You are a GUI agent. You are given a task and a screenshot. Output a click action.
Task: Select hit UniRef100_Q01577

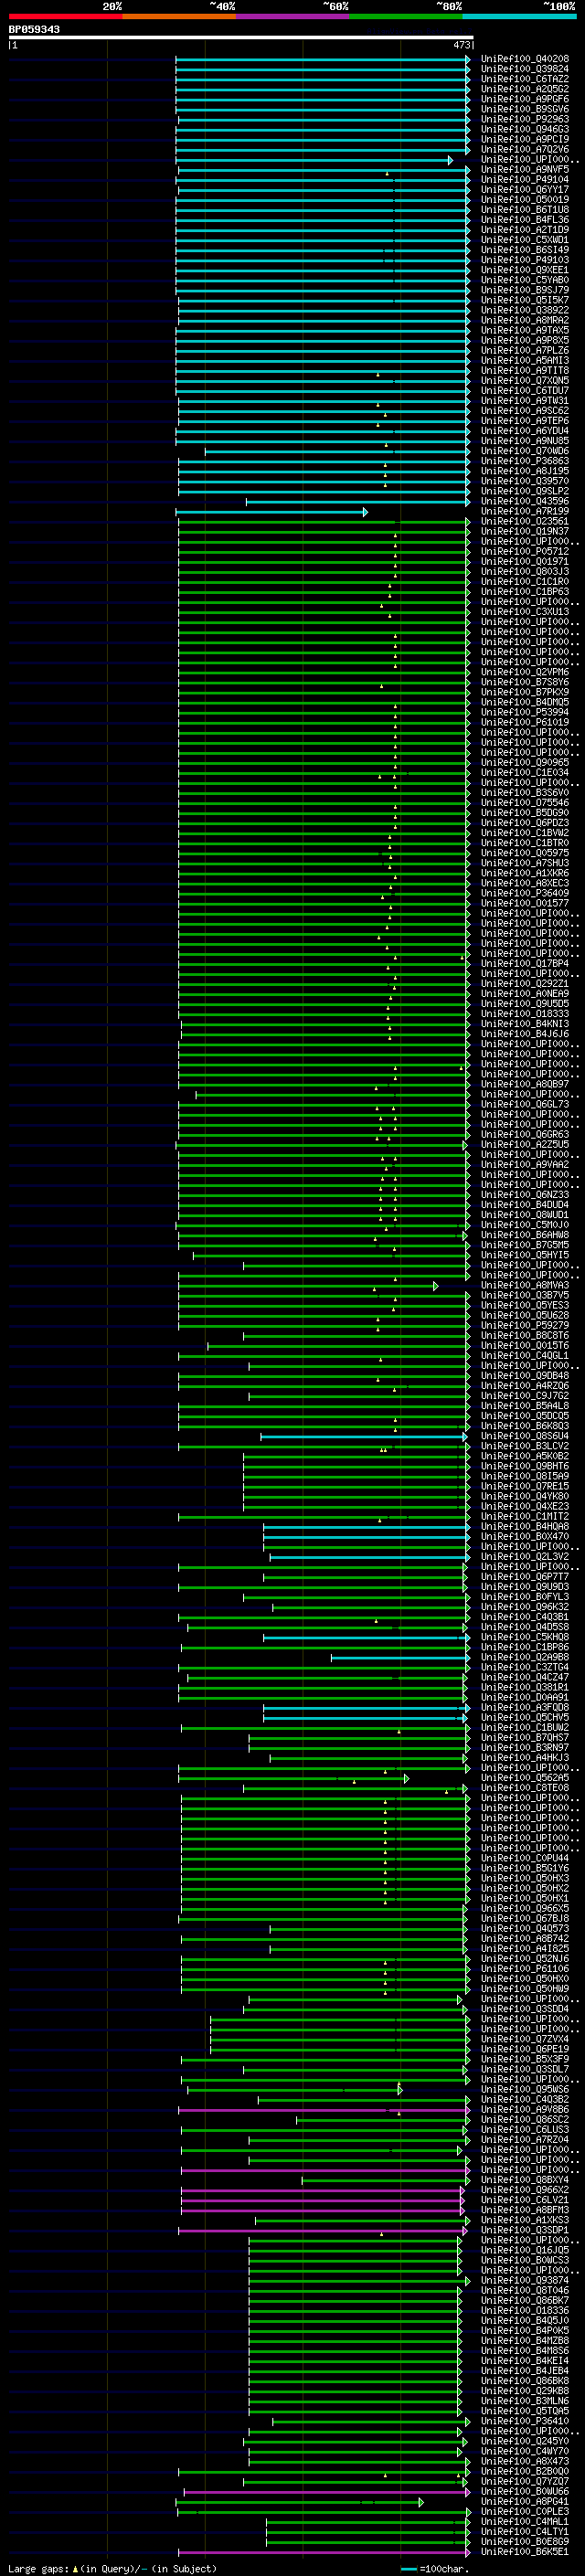(x=525, y=903)
